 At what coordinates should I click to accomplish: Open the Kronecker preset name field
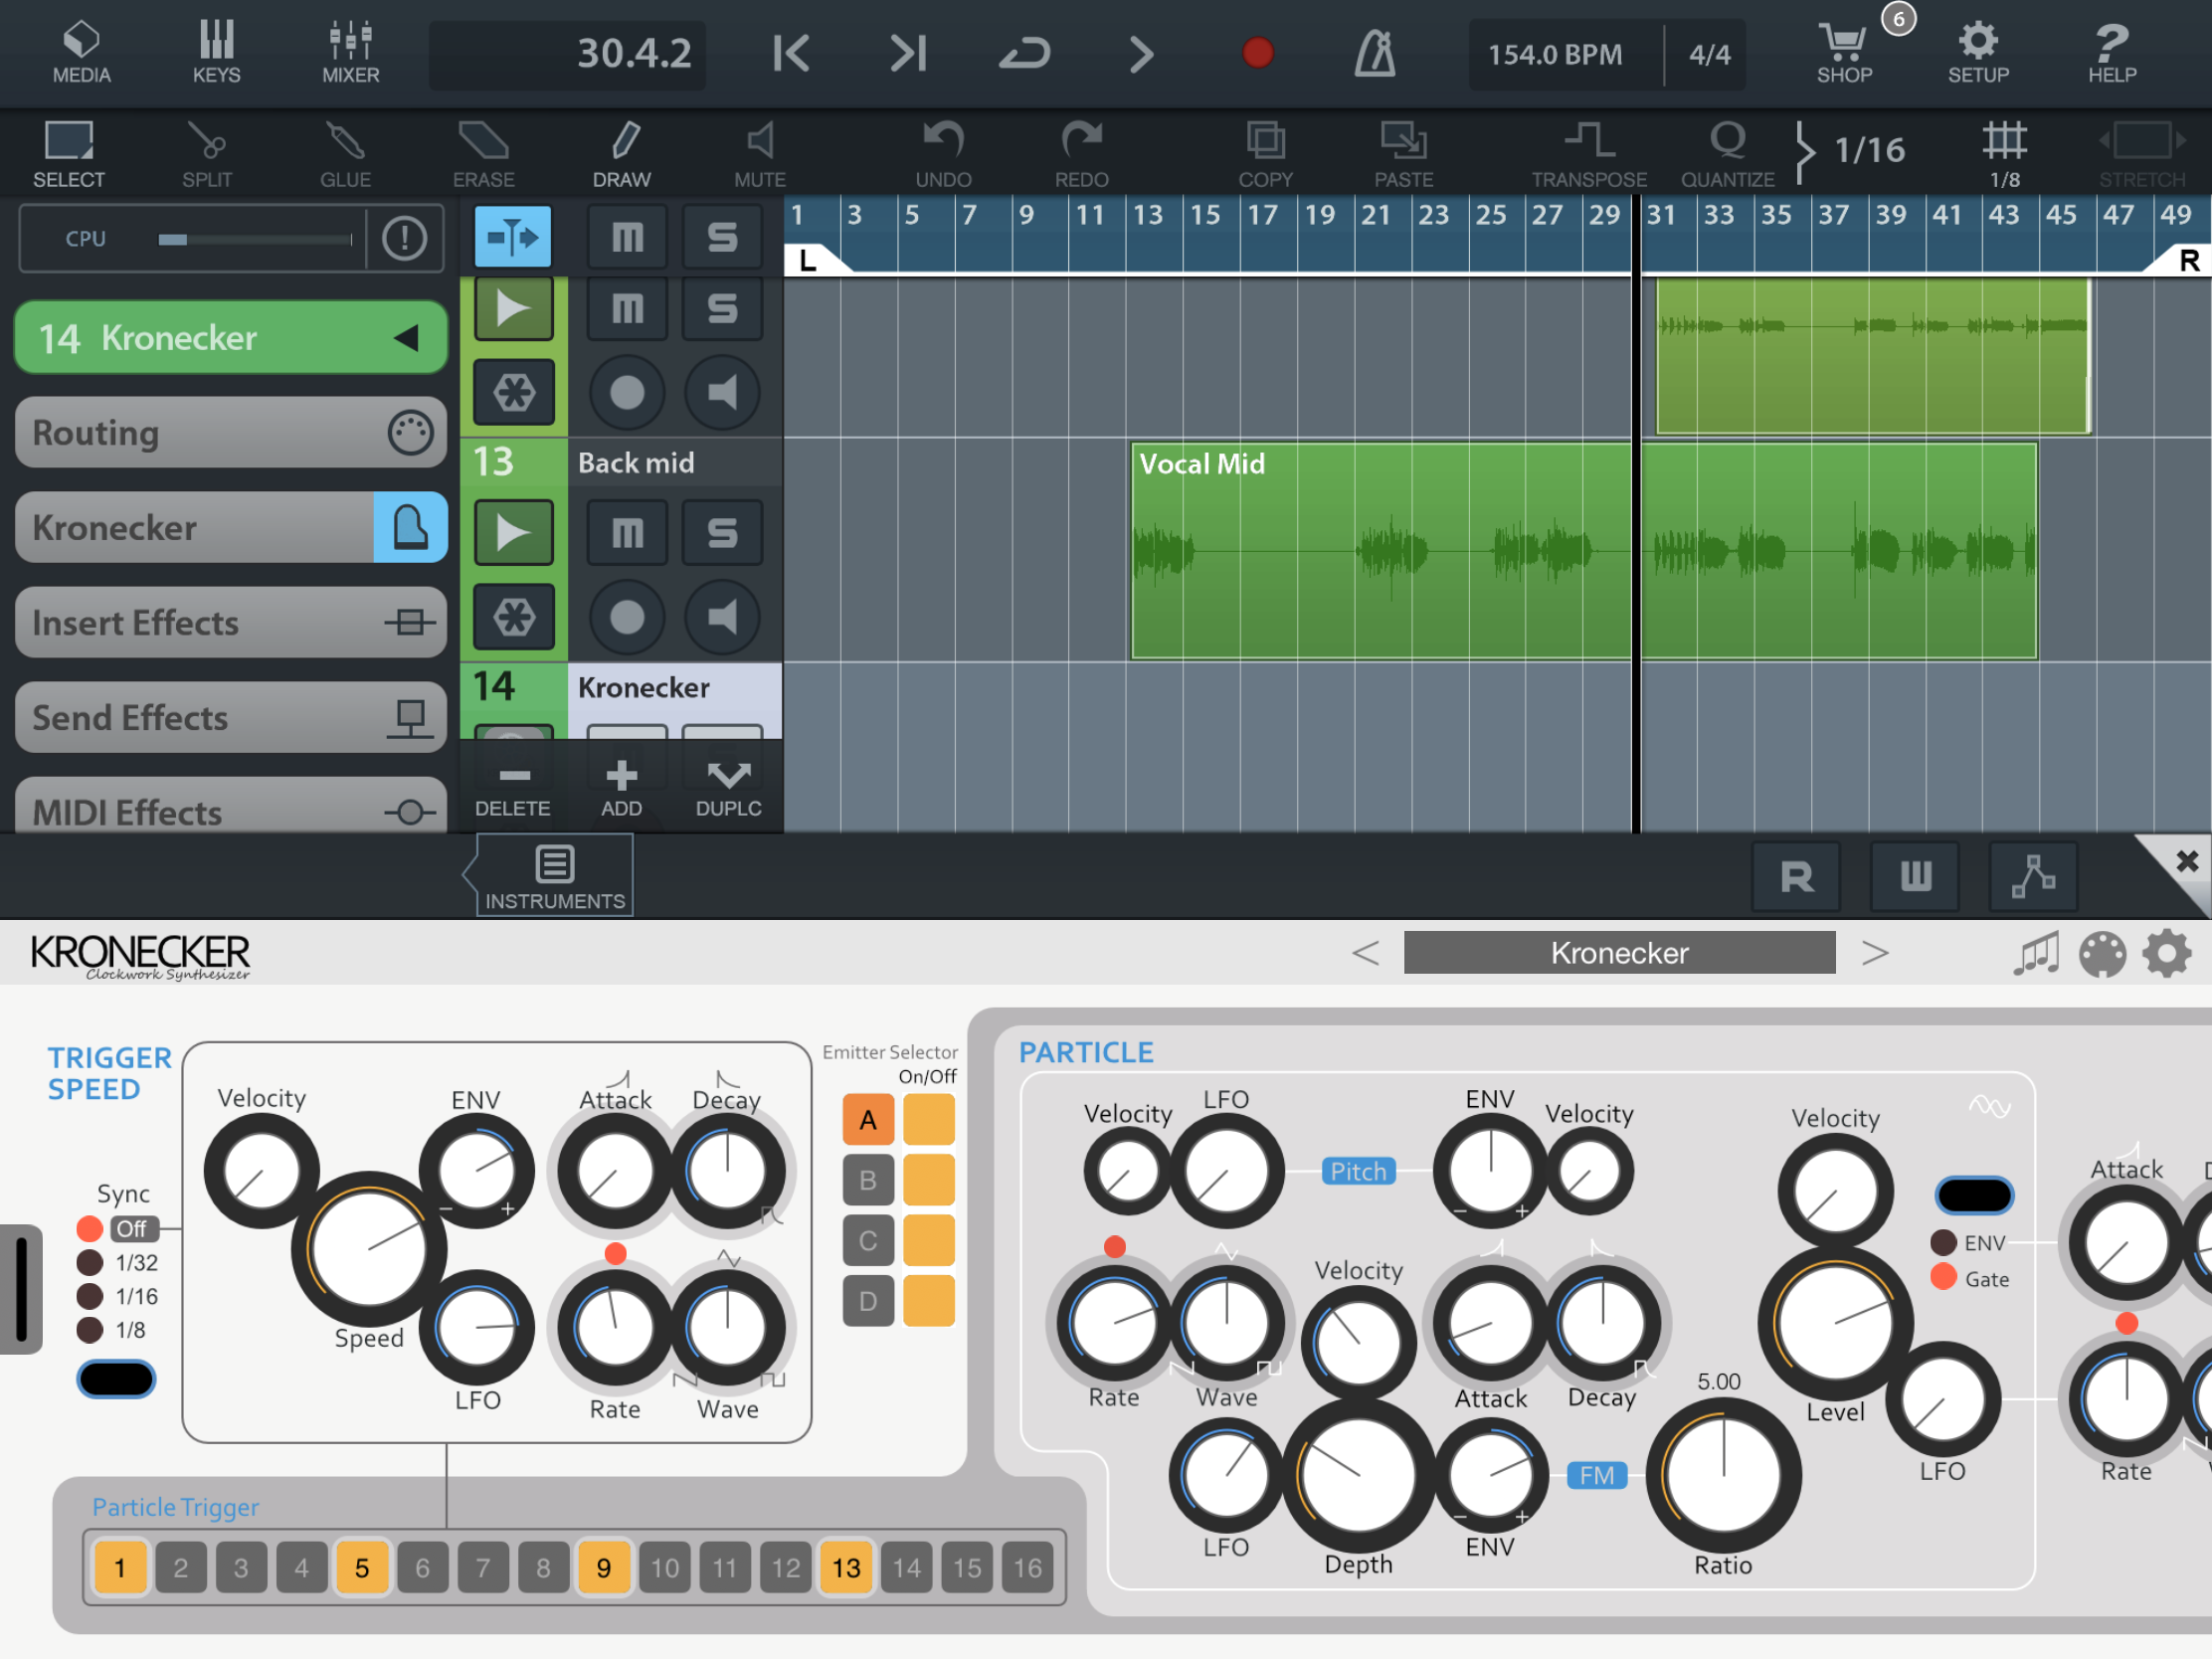pos(1619,953)
